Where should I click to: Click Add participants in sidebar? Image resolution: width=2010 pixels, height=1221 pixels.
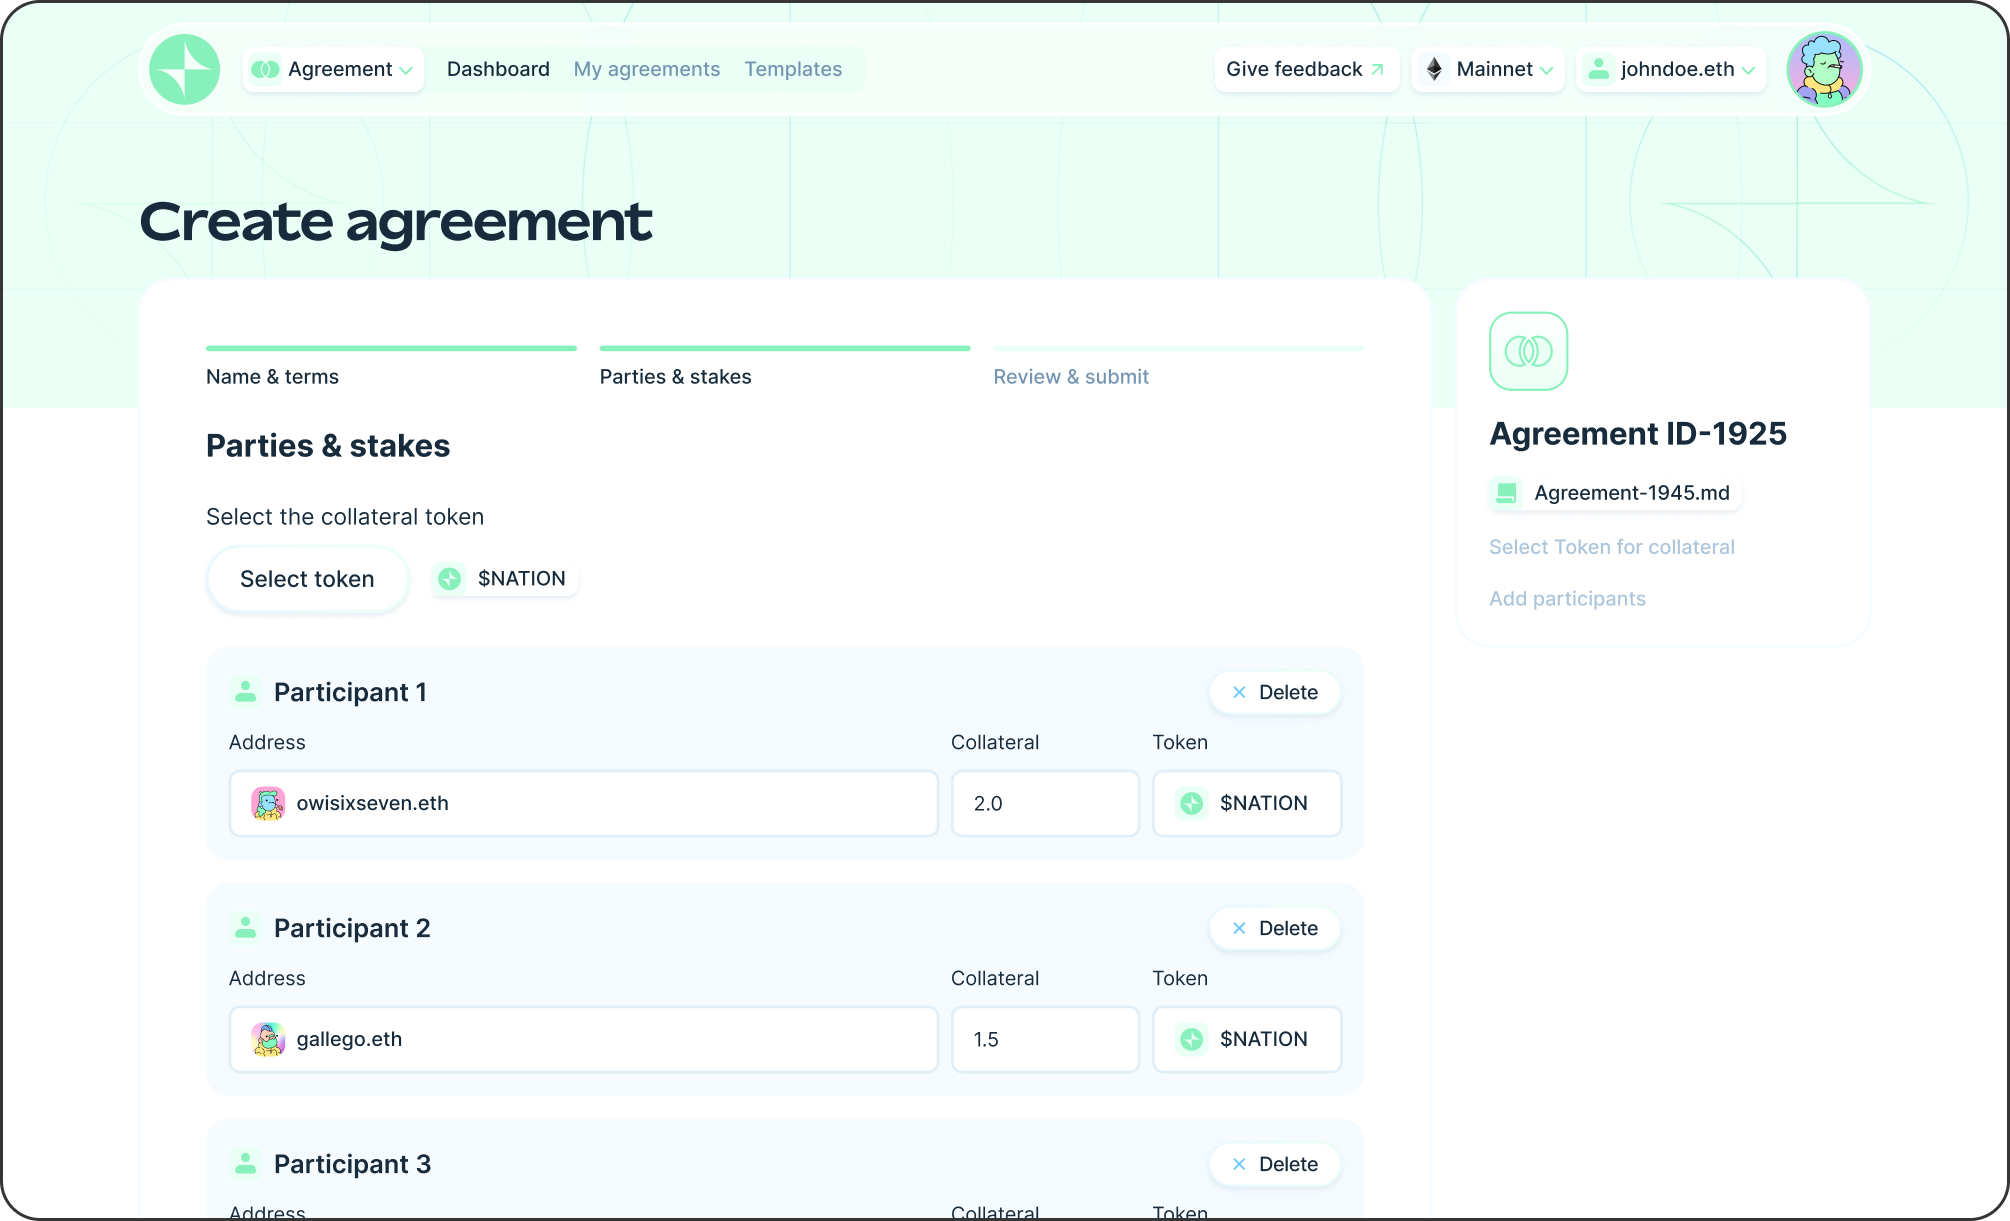(x=1567, y=599)
